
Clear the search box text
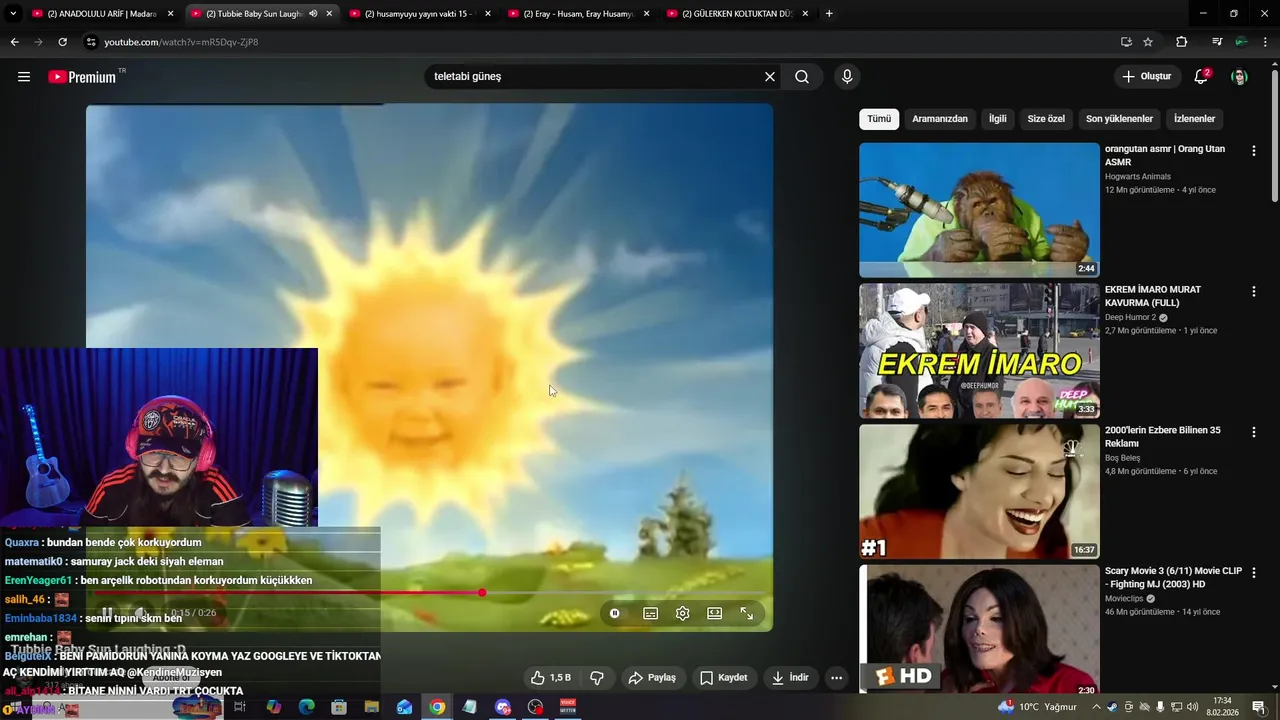(770, 77)
